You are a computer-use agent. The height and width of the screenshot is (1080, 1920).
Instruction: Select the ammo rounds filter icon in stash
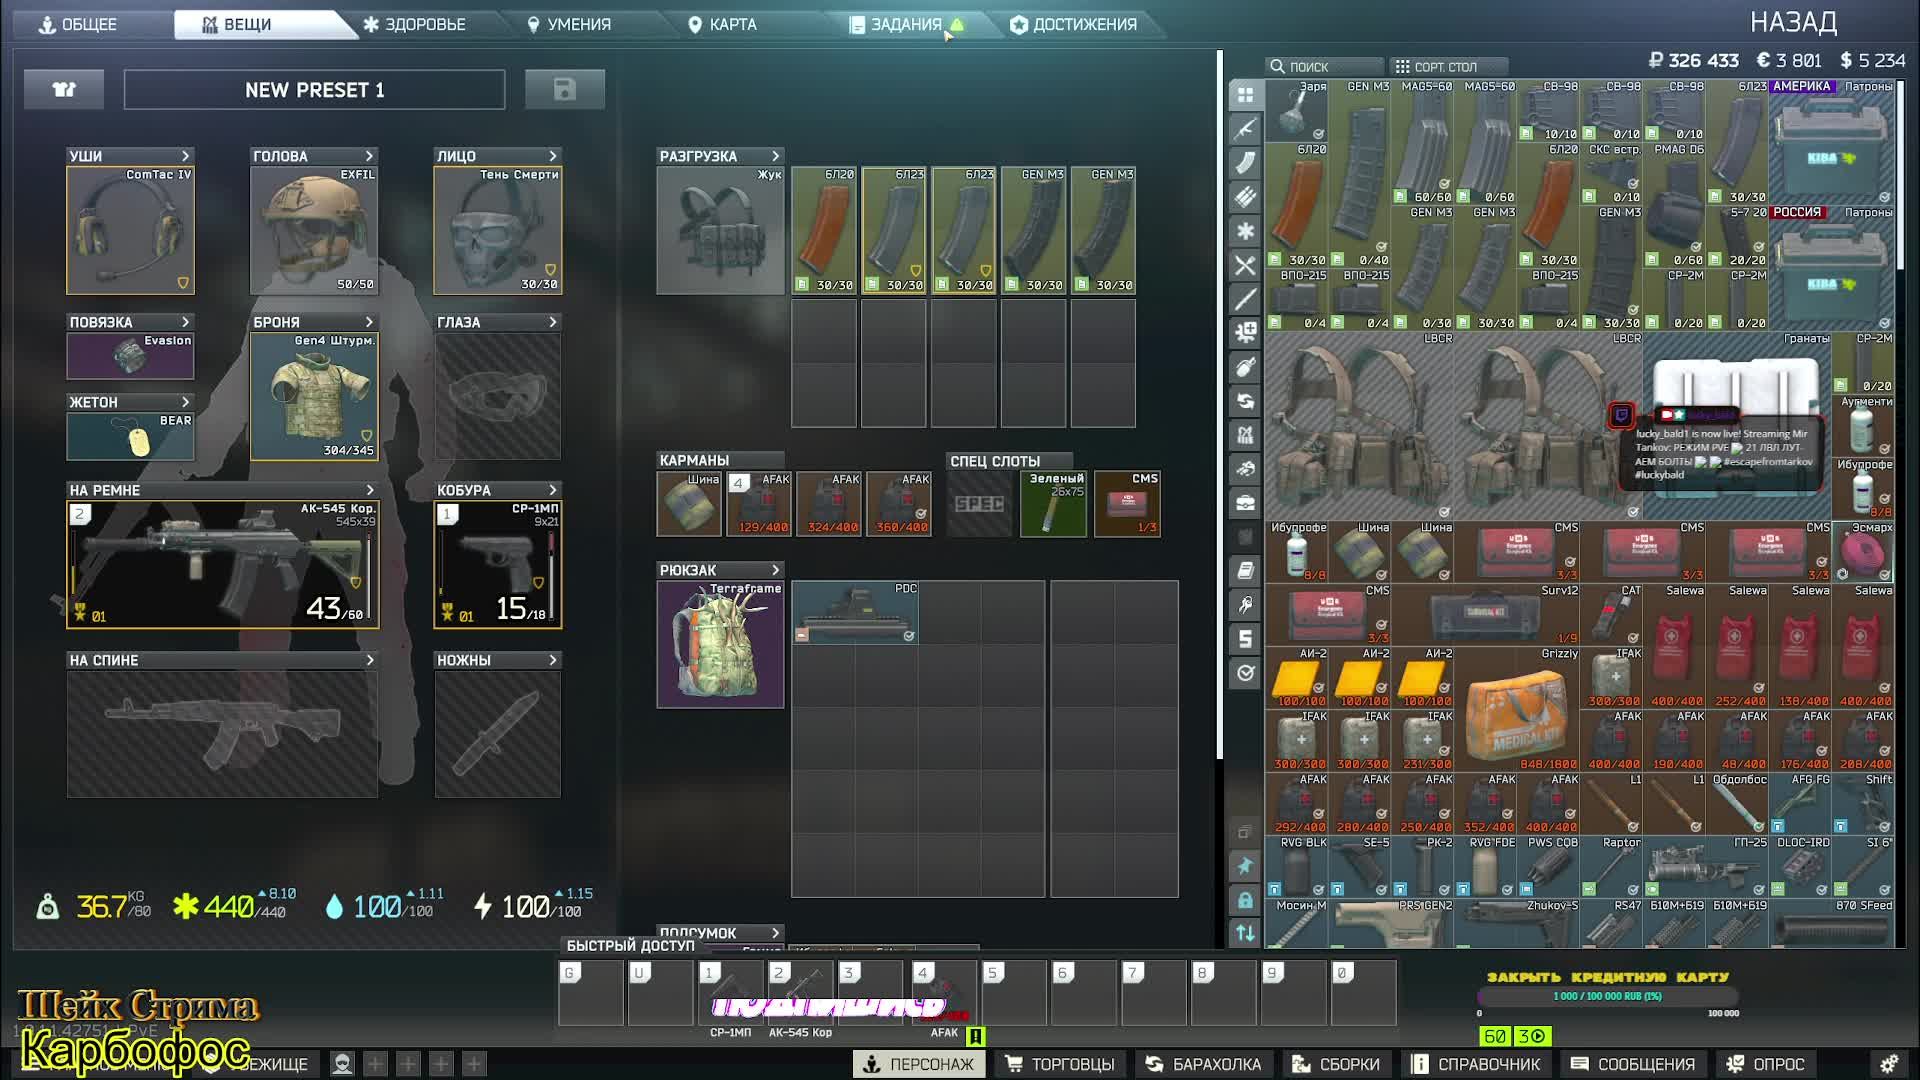1245,197
